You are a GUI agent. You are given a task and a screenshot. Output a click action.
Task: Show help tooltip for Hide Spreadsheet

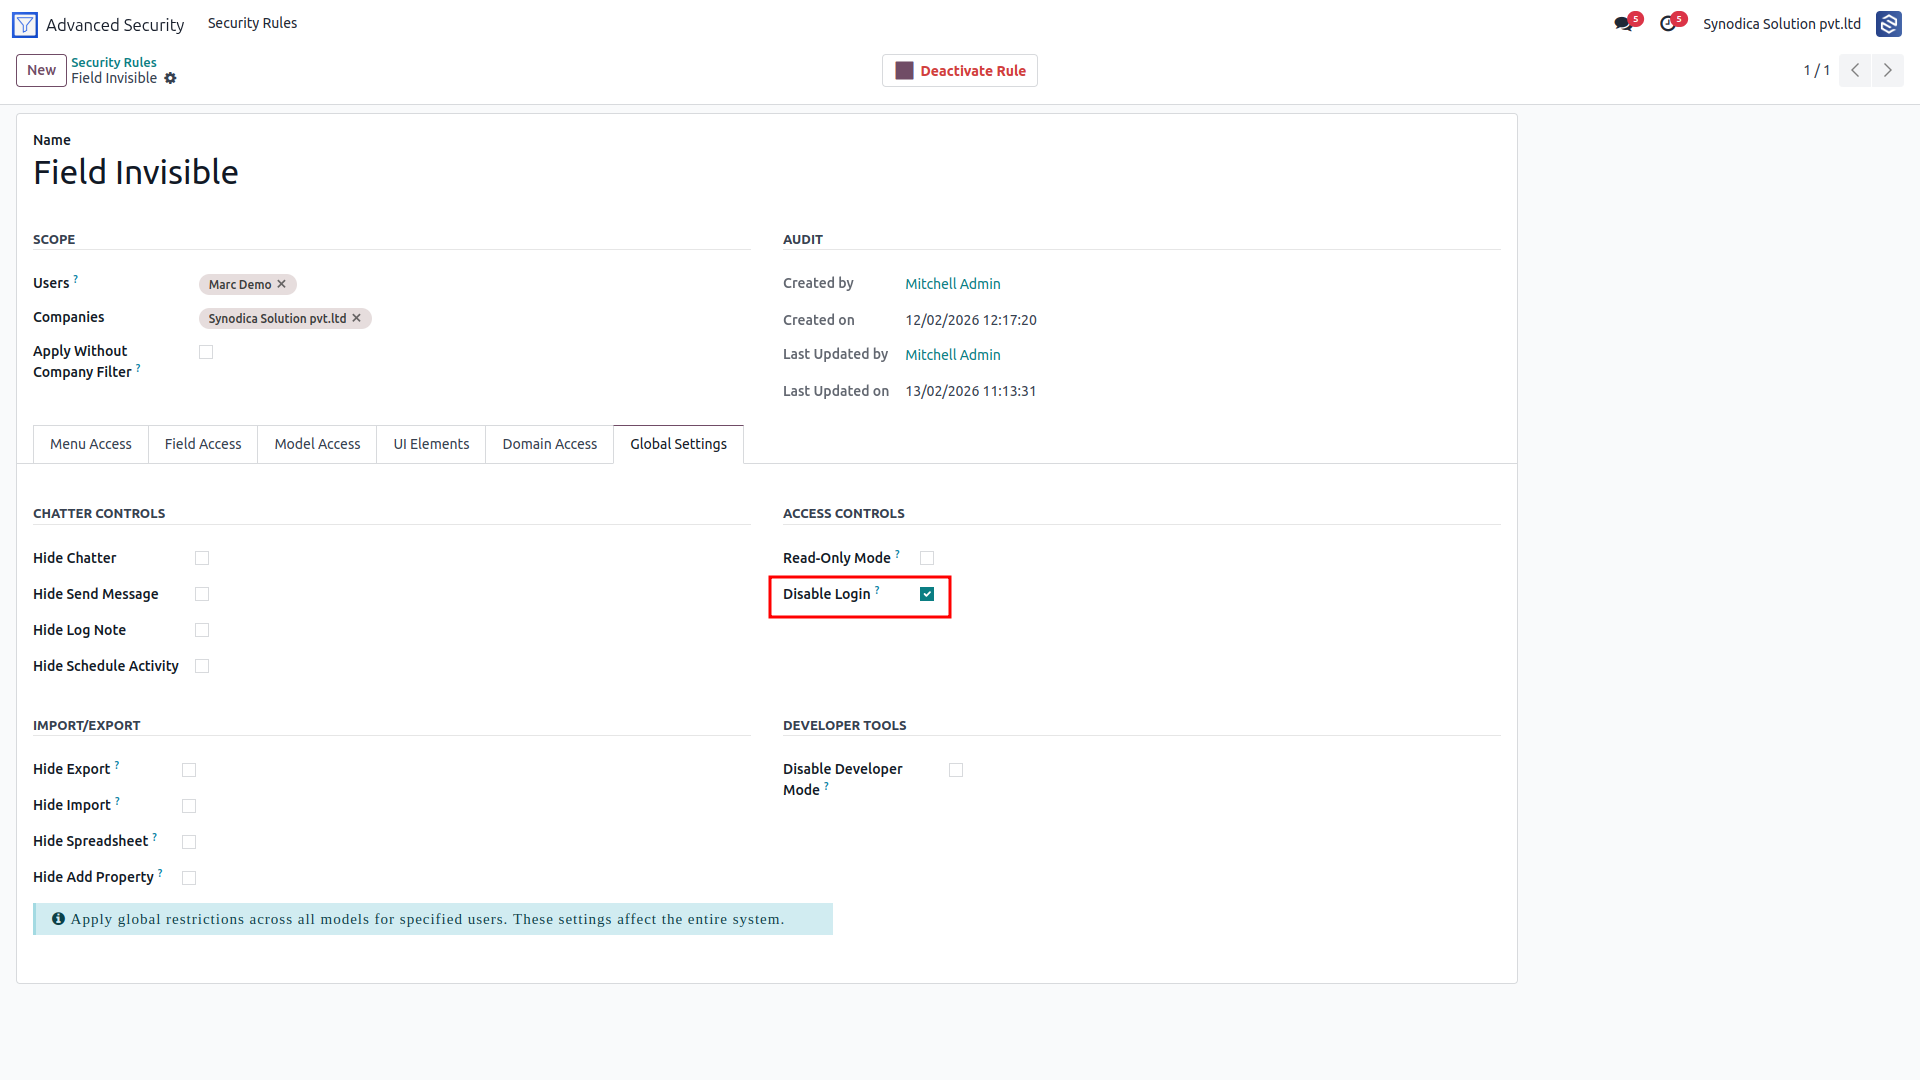point(155,837)
